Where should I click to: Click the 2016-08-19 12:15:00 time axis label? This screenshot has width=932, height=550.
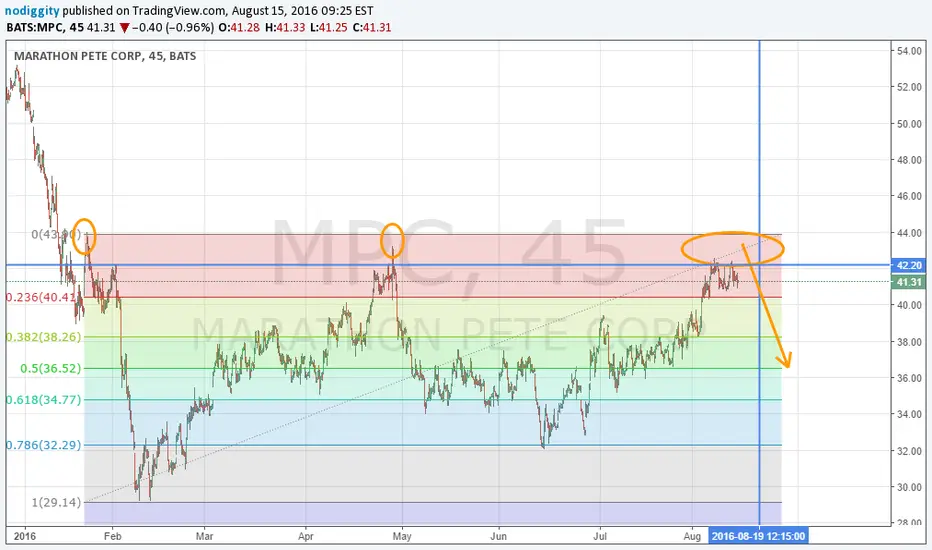pyautogui.click(x=758, y=536)
